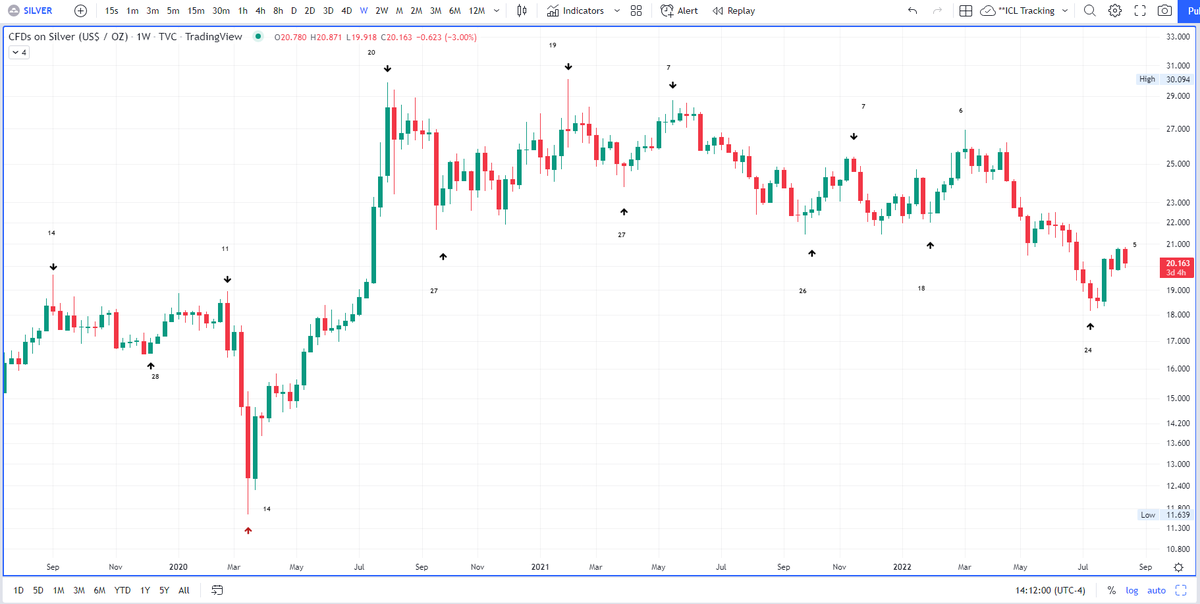Select the red up arrow below March 2020 low
The width and height of the screenshot is (1200, 604).
(248, 530)
